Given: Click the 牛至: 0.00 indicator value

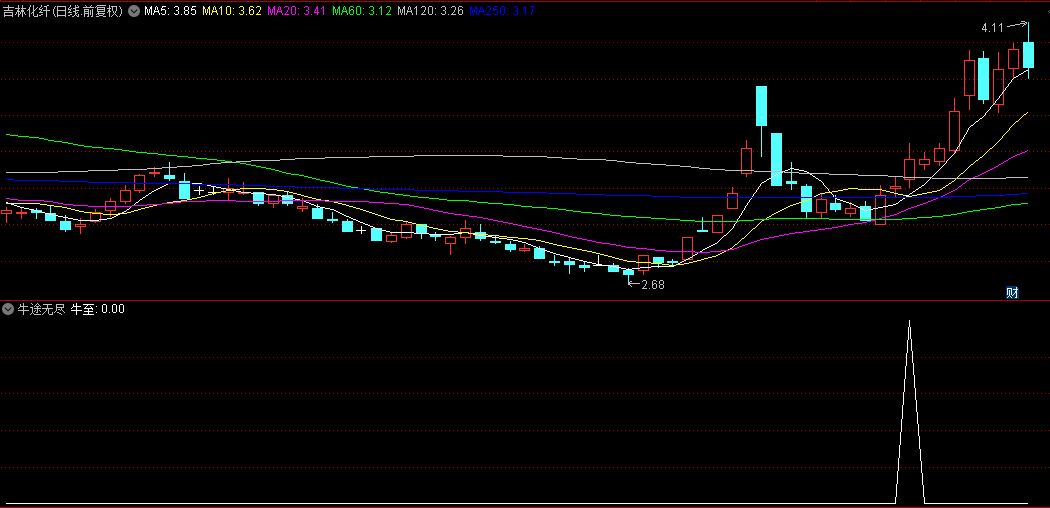Looking at the screenshot, I should coord(98,309).
